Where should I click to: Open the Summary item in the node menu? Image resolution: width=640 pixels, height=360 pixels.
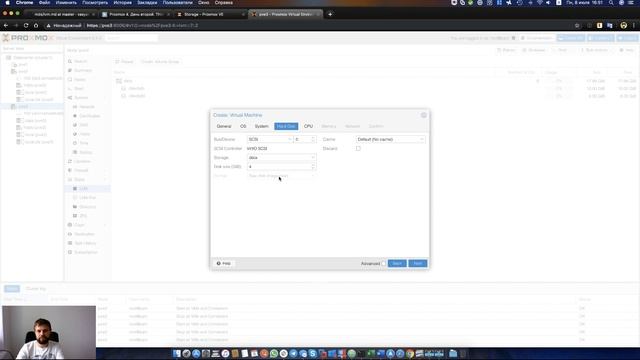[87, 71]
